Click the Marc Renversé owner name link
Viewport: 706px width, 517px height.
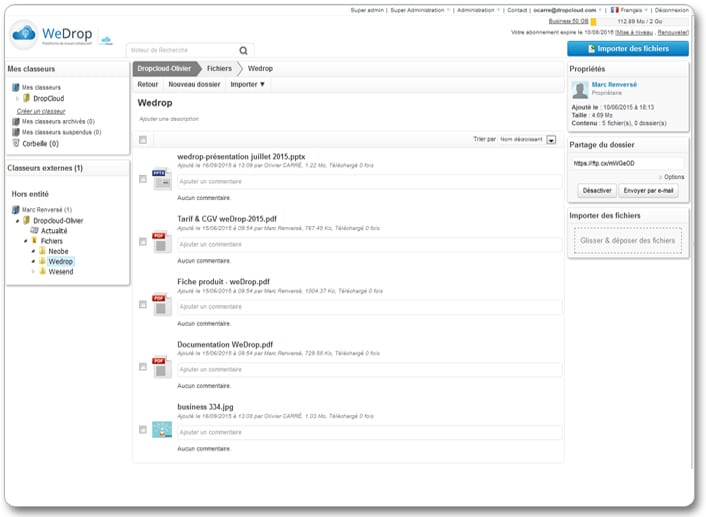(x=614, y=84)
